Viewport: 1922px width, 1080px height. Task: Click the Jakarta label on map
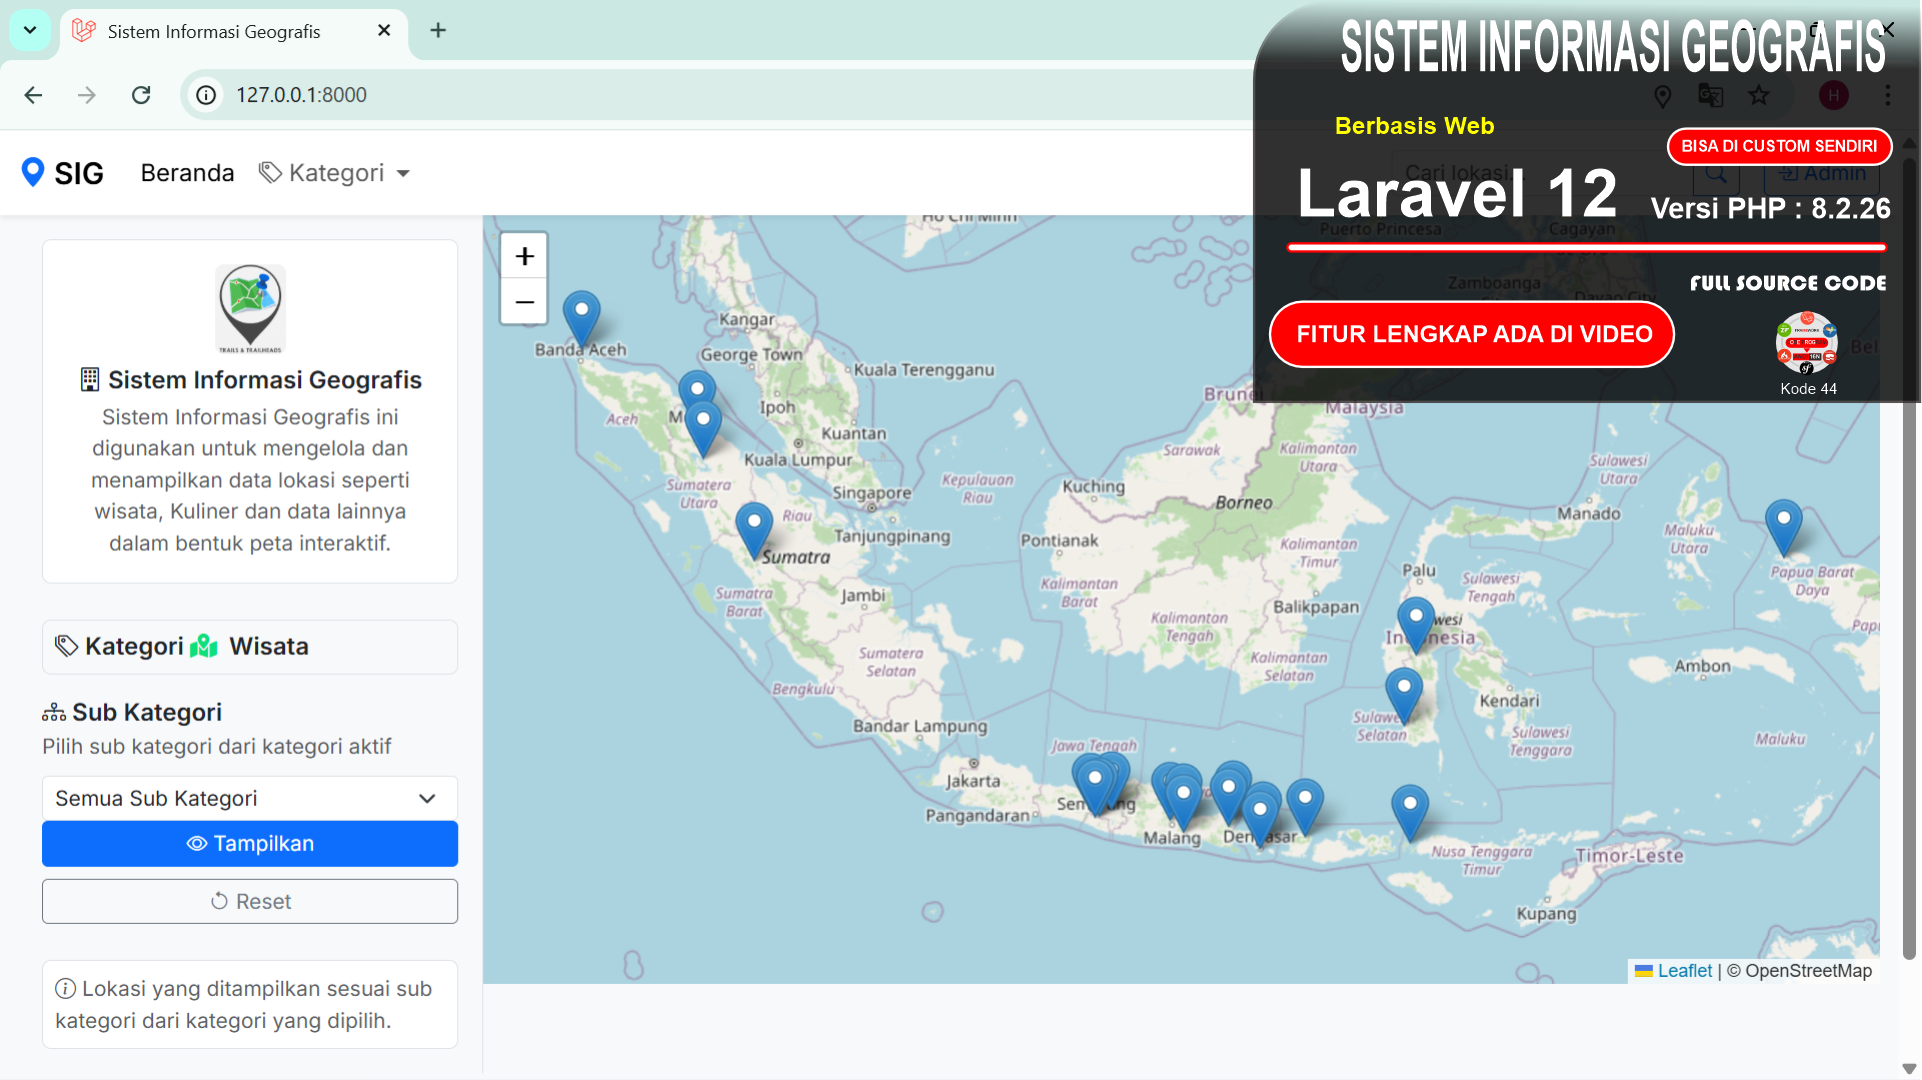972,781
